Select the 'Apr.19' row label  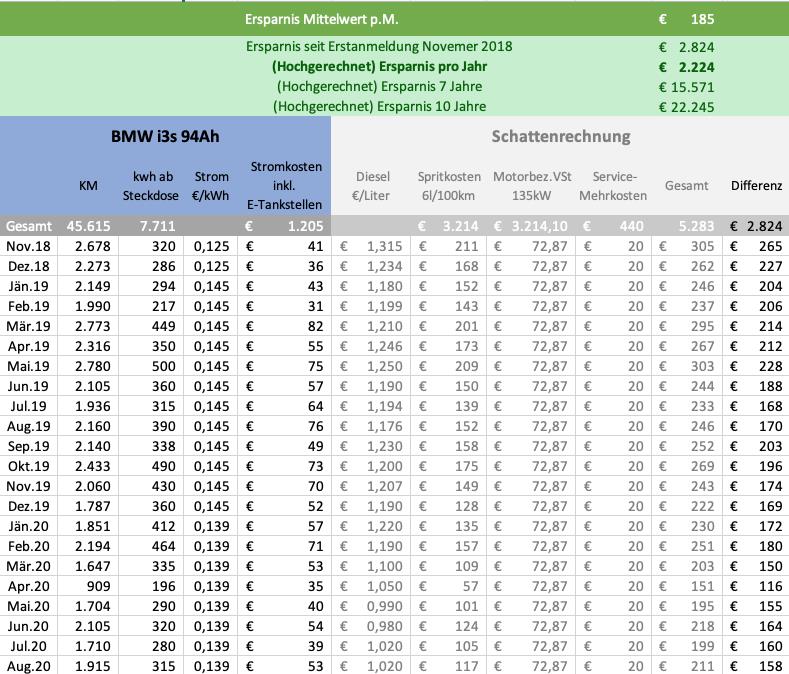click(29, 346)
